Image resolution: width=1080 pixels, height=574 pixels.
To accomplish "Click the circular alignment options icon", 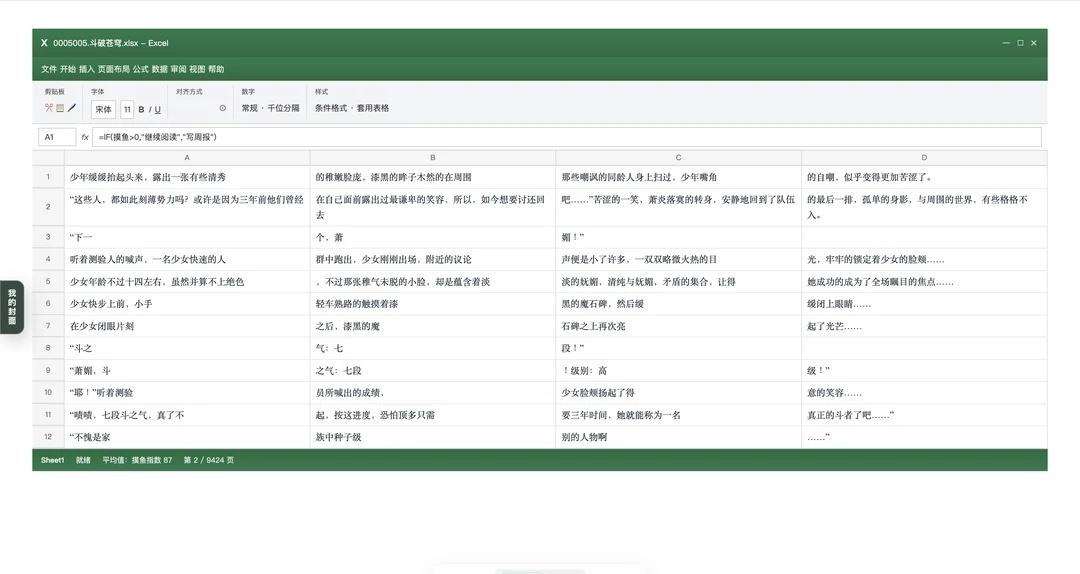I will coord(222,108).
